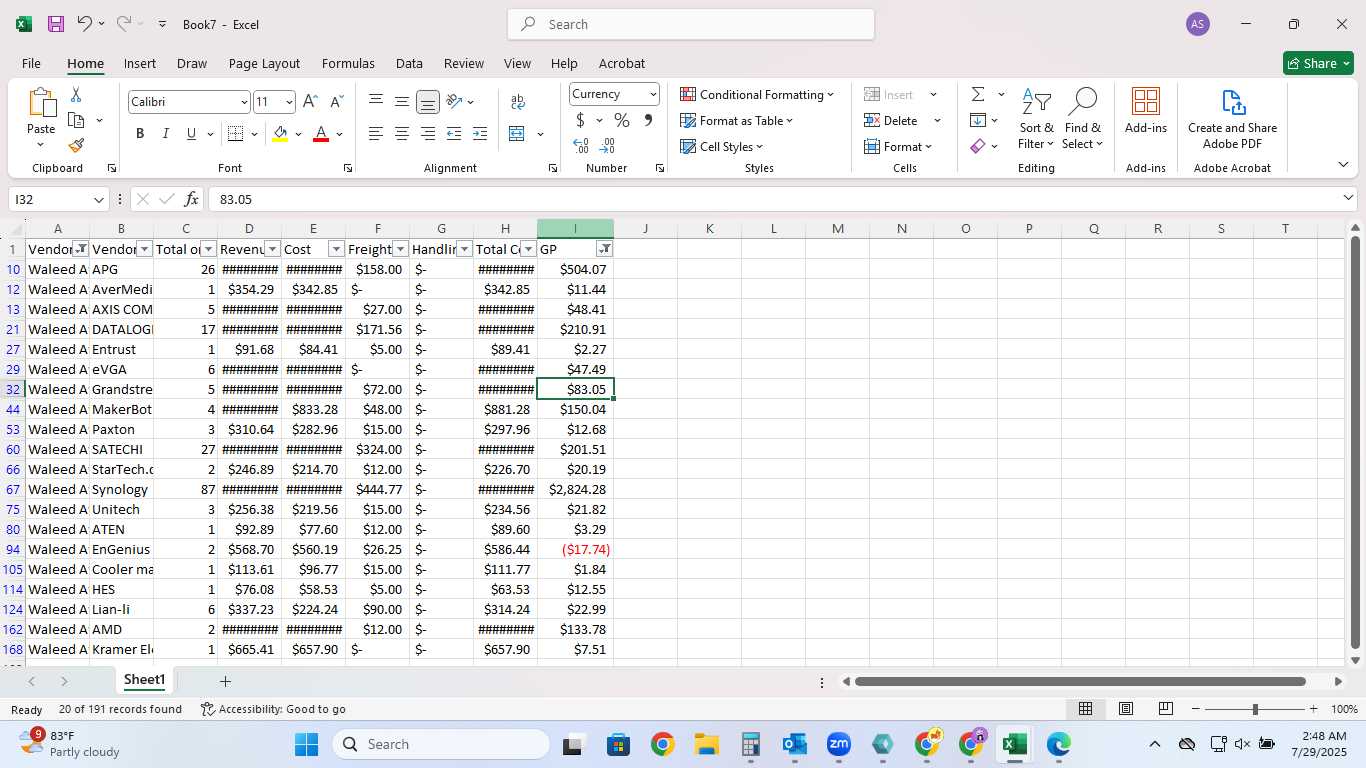Click Increase Decimal icon

click(581, 145)
